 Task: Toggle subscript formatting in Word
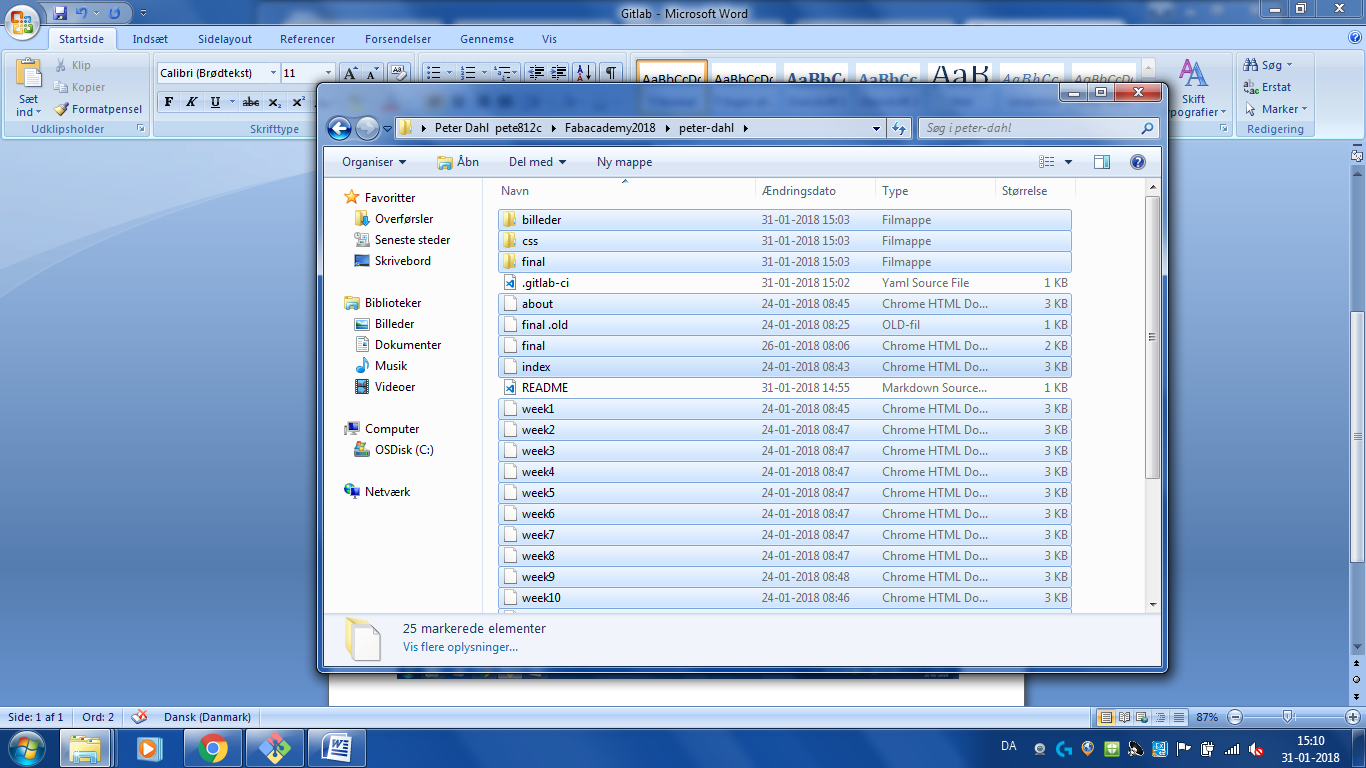(275, 102)
